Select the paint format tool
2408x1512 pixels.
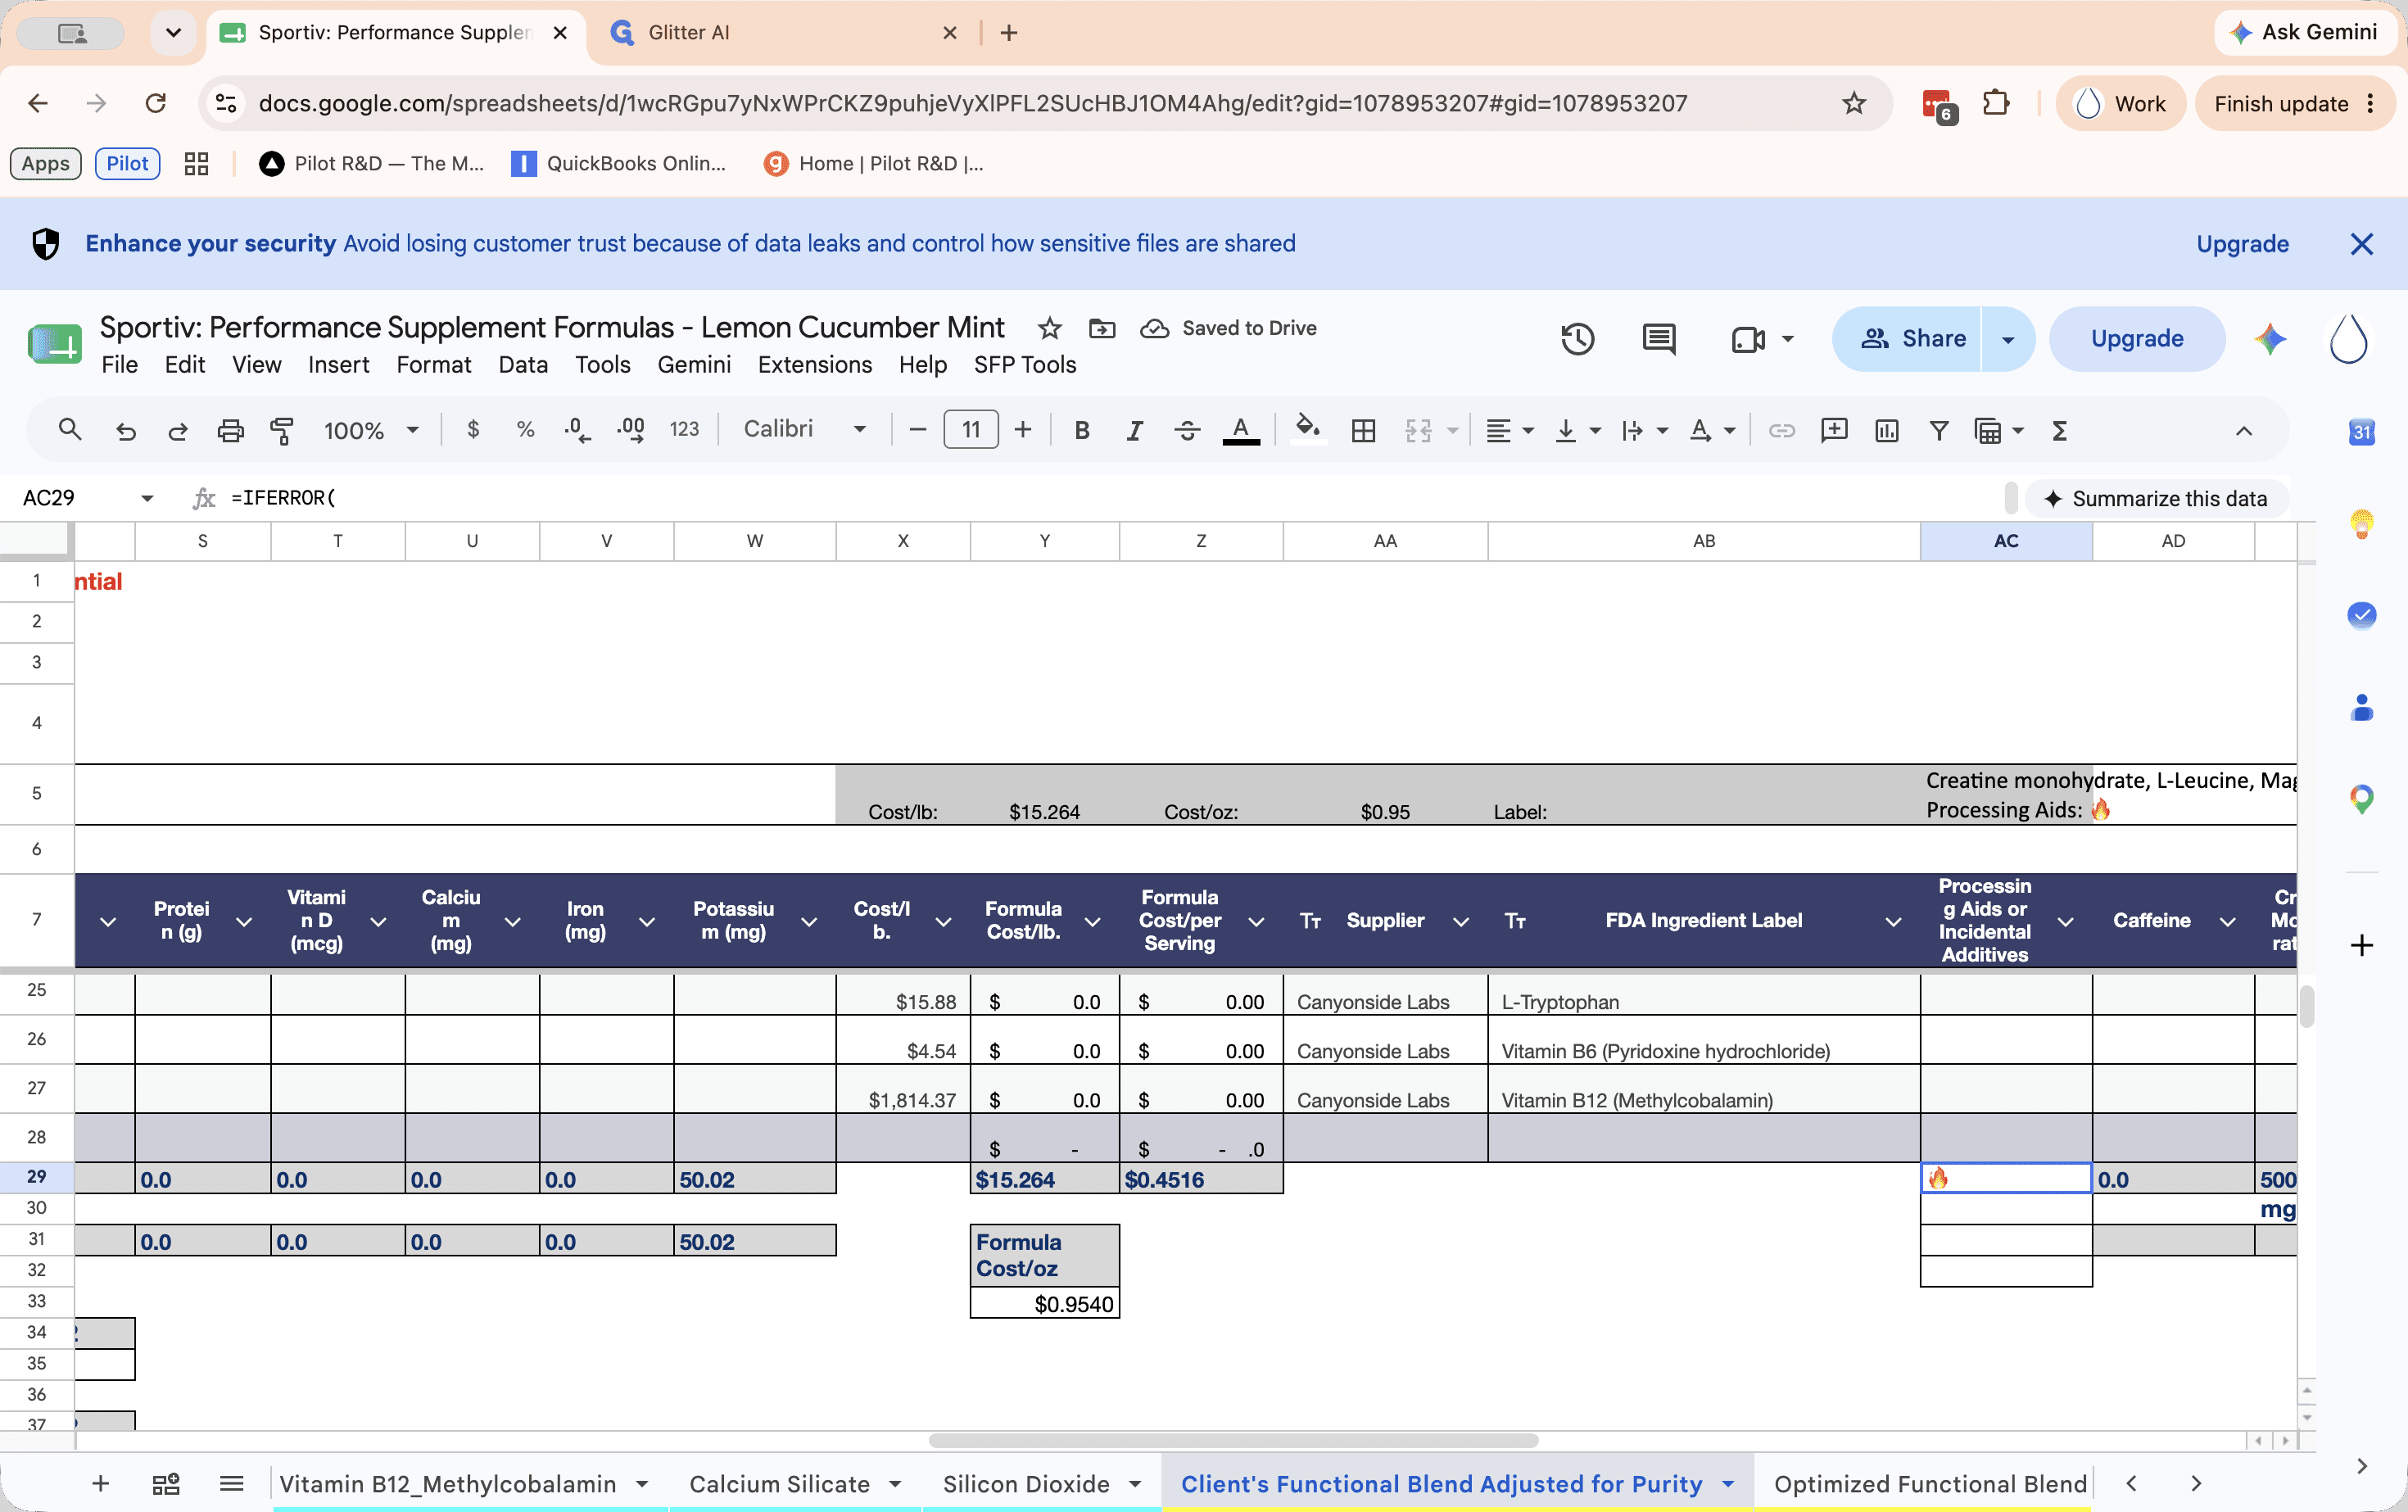282,430
